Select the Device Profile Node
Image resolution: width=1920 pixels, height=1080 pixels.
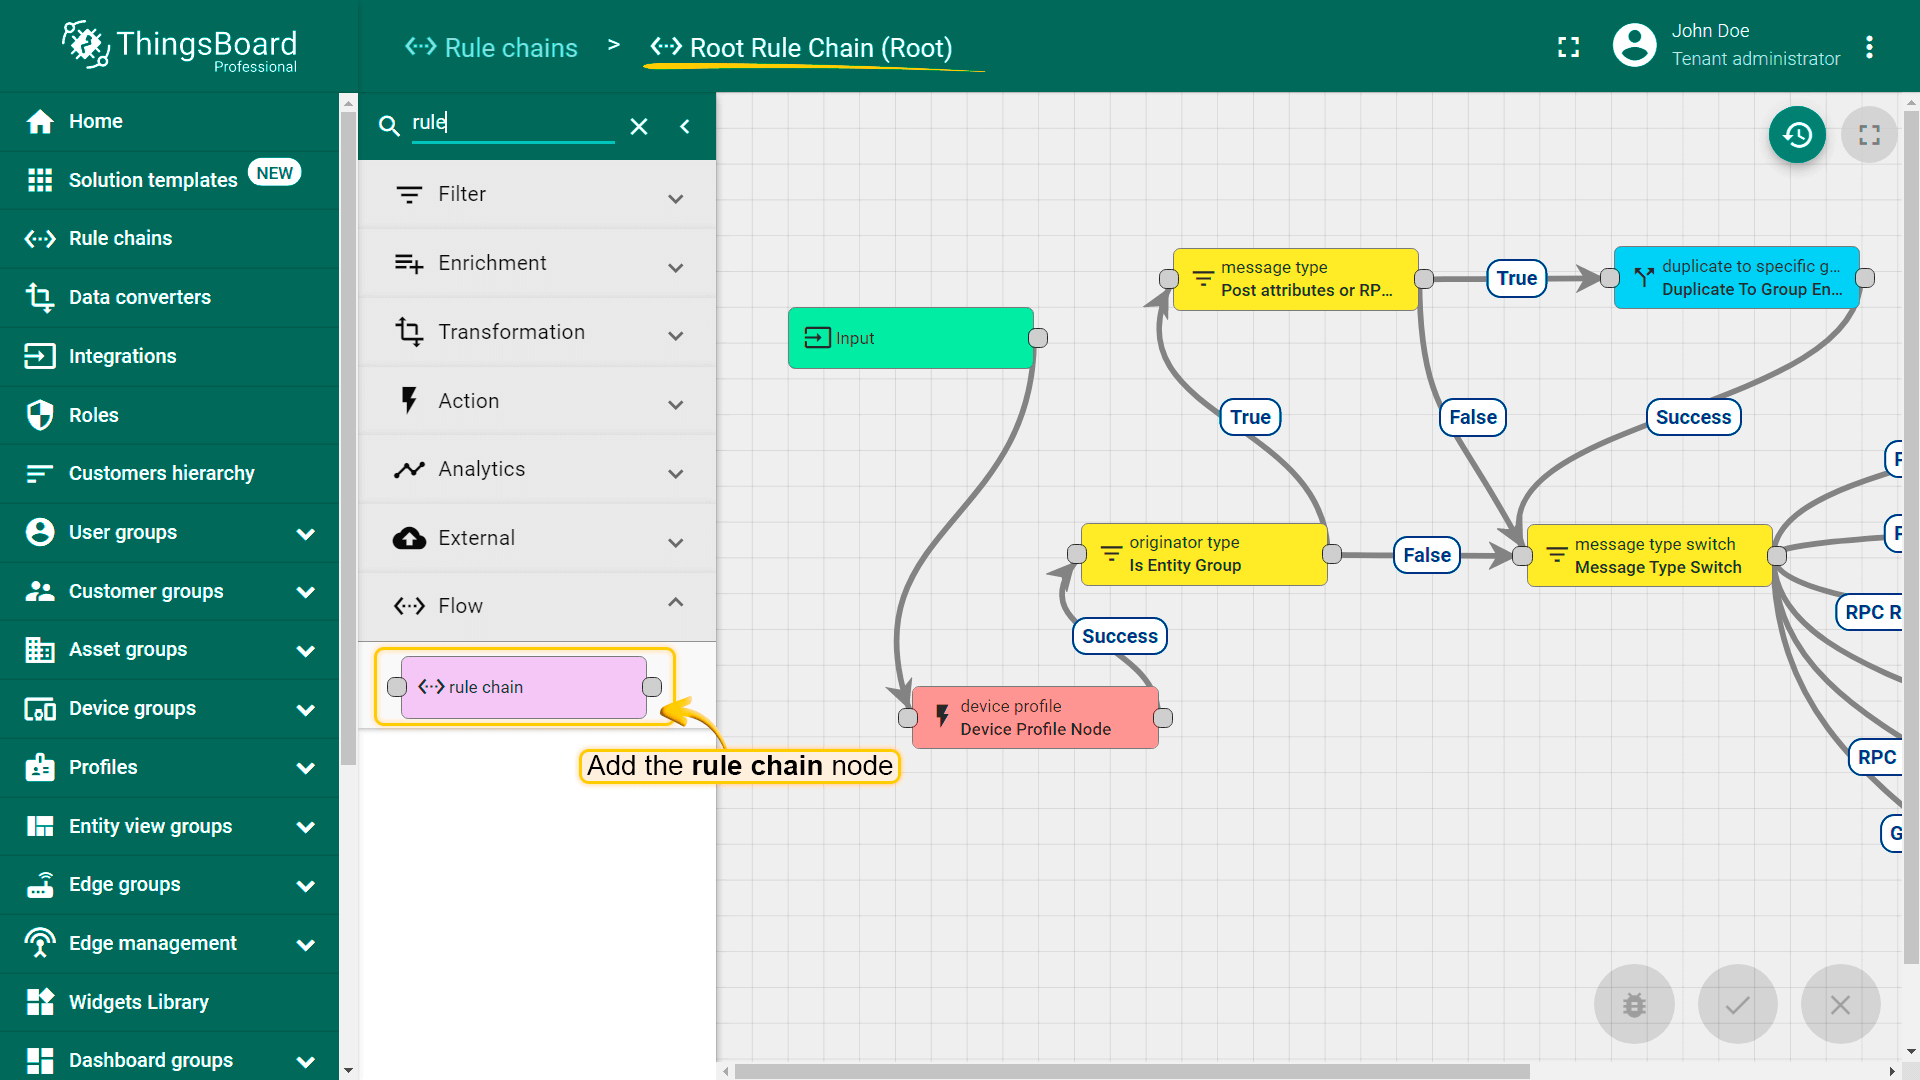tap(1035, 717)
